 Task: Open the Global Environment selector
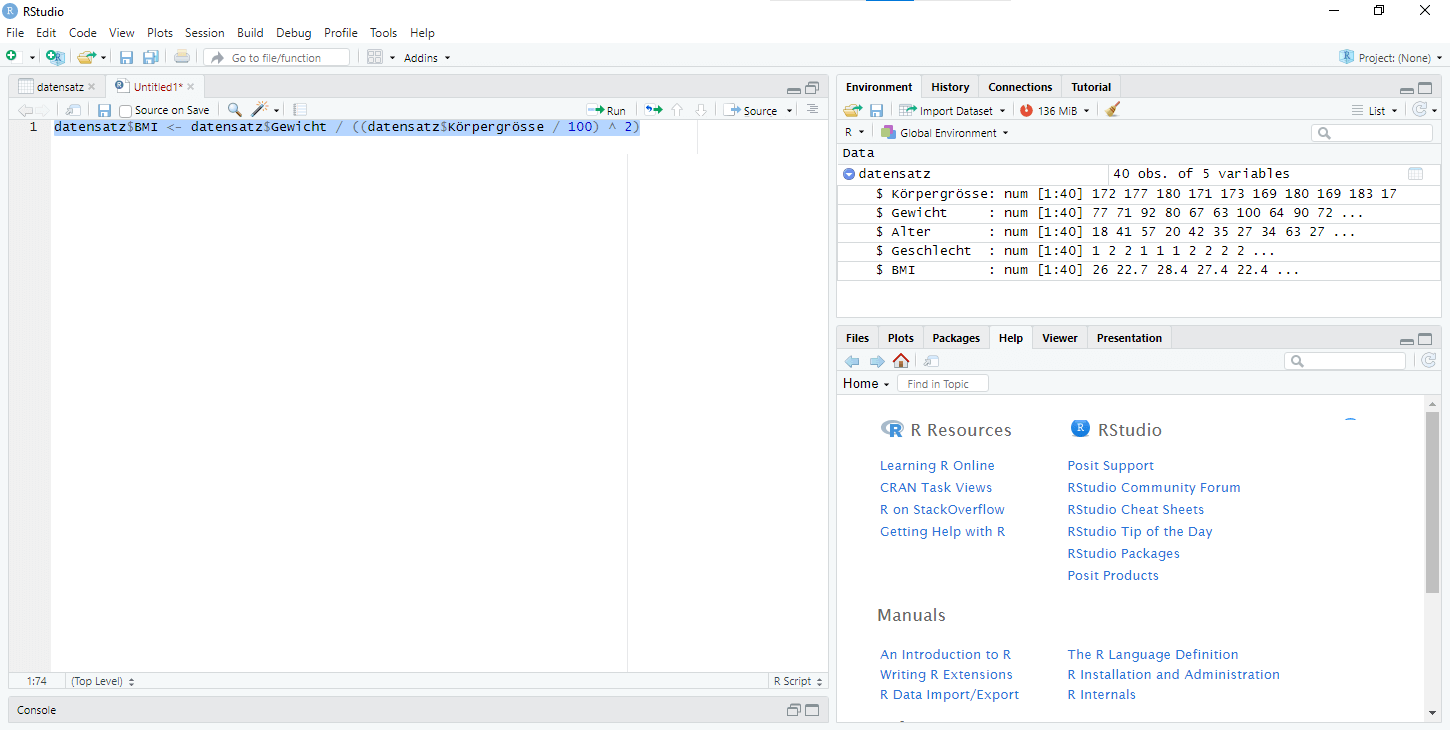pos(944,133)
